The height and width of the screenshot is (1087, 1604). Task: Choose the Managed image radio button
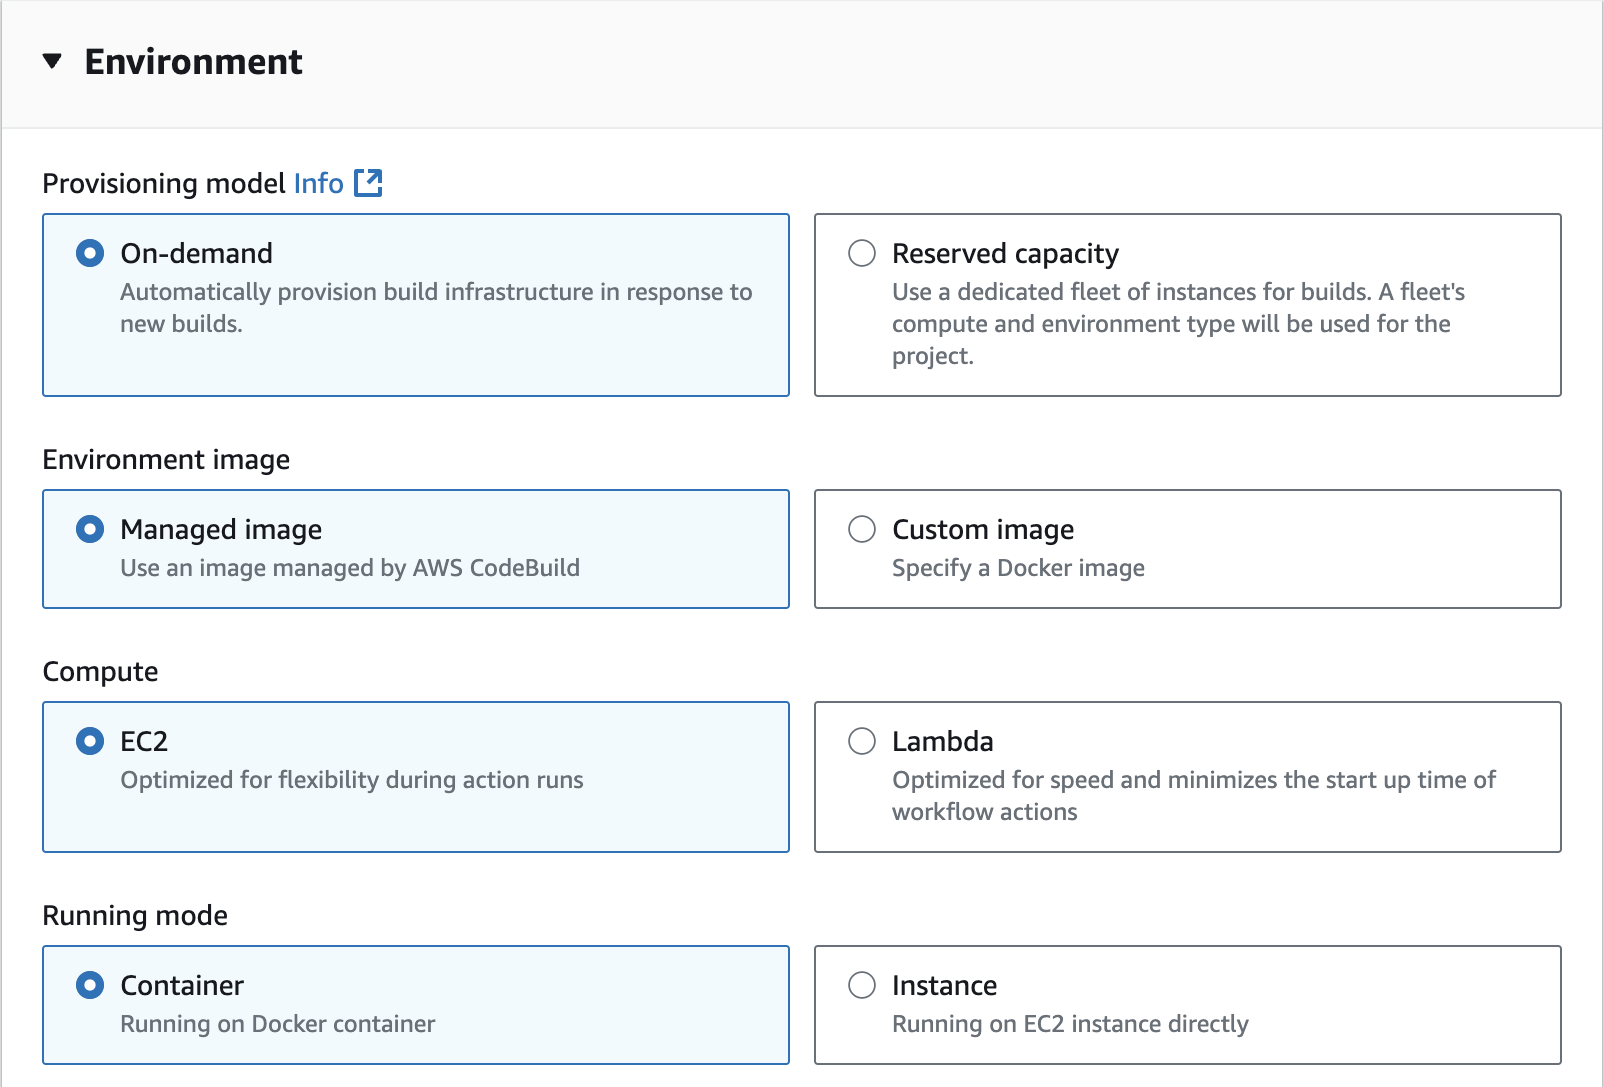pyautogui.click(x=90, y=529)
